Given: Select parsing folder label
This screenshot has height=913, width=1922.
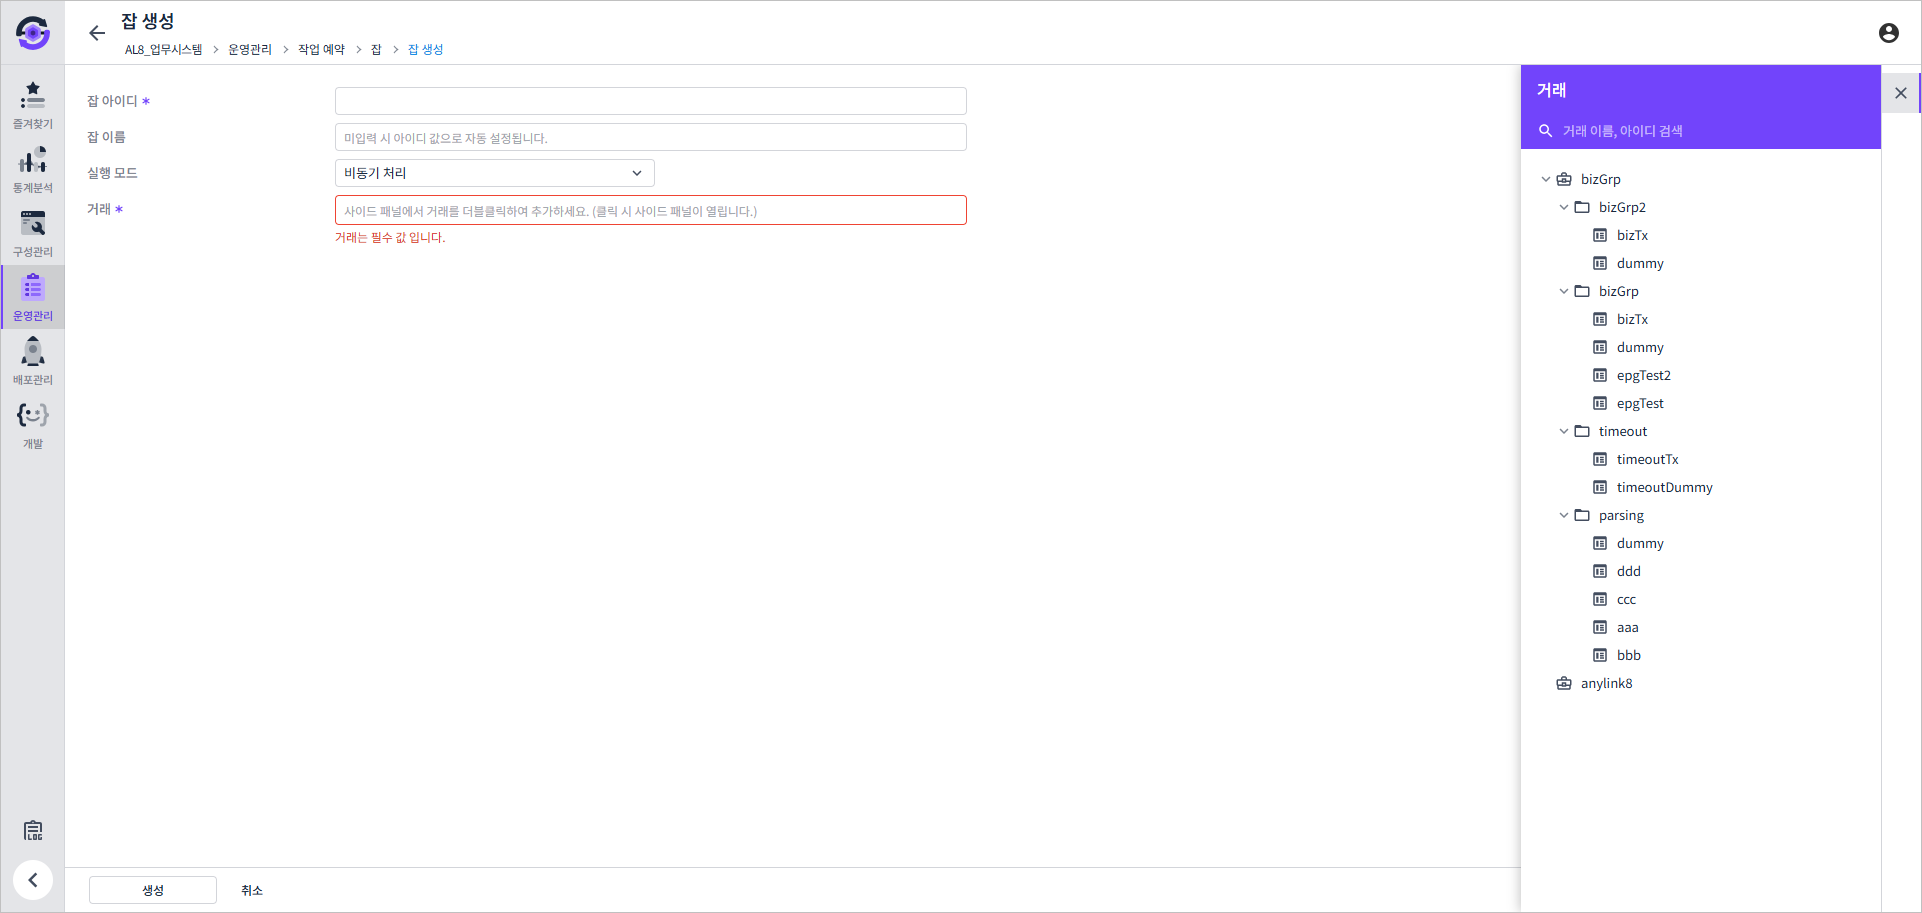Looking at the screenshot, I should point(1621,515).
